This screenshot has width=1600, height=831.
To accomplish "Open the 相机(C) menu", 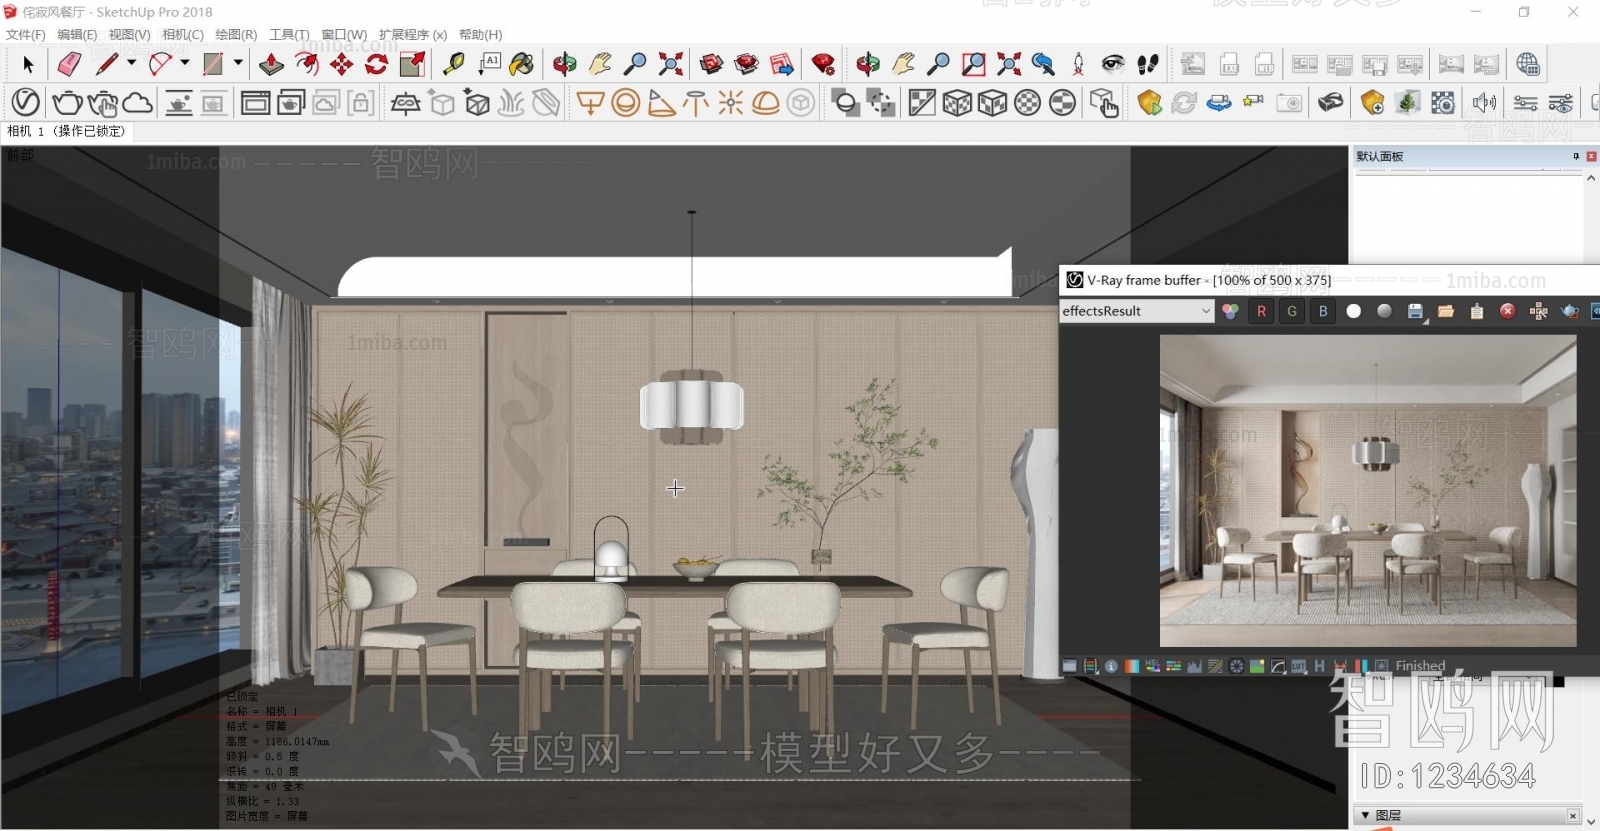I will pos(182,35).
